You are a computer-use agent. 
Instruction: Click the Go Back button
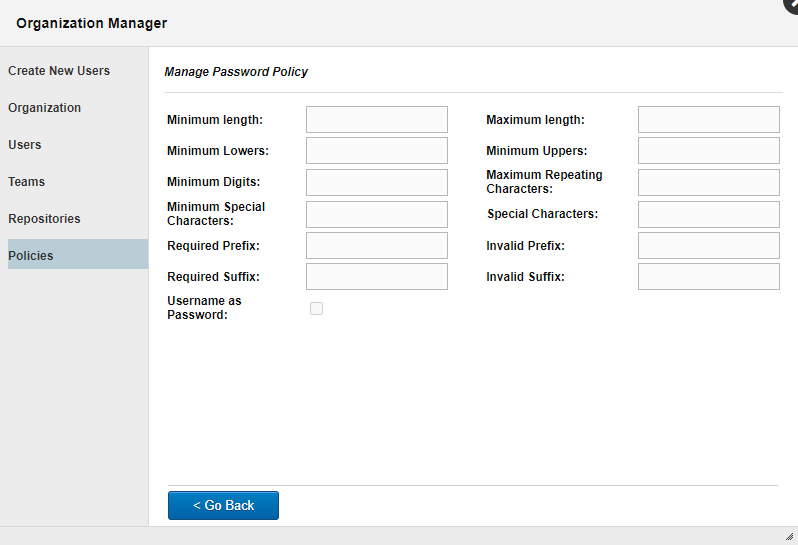pyautogui.click(x=223, y=505)
